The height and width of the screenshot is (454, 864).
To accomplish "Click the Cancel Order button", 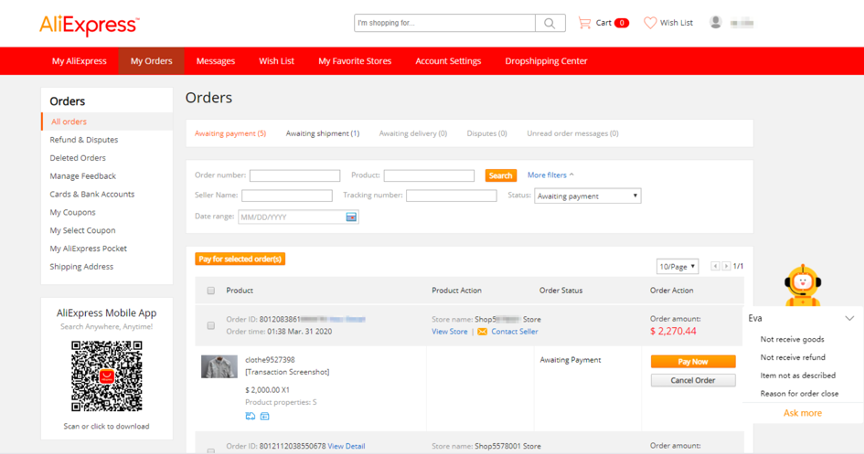I will click(x=693, y=380).
